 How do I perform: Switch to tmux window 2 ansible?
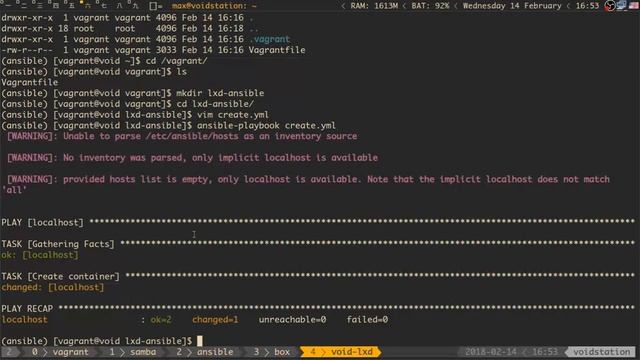[x=204, y=352]
